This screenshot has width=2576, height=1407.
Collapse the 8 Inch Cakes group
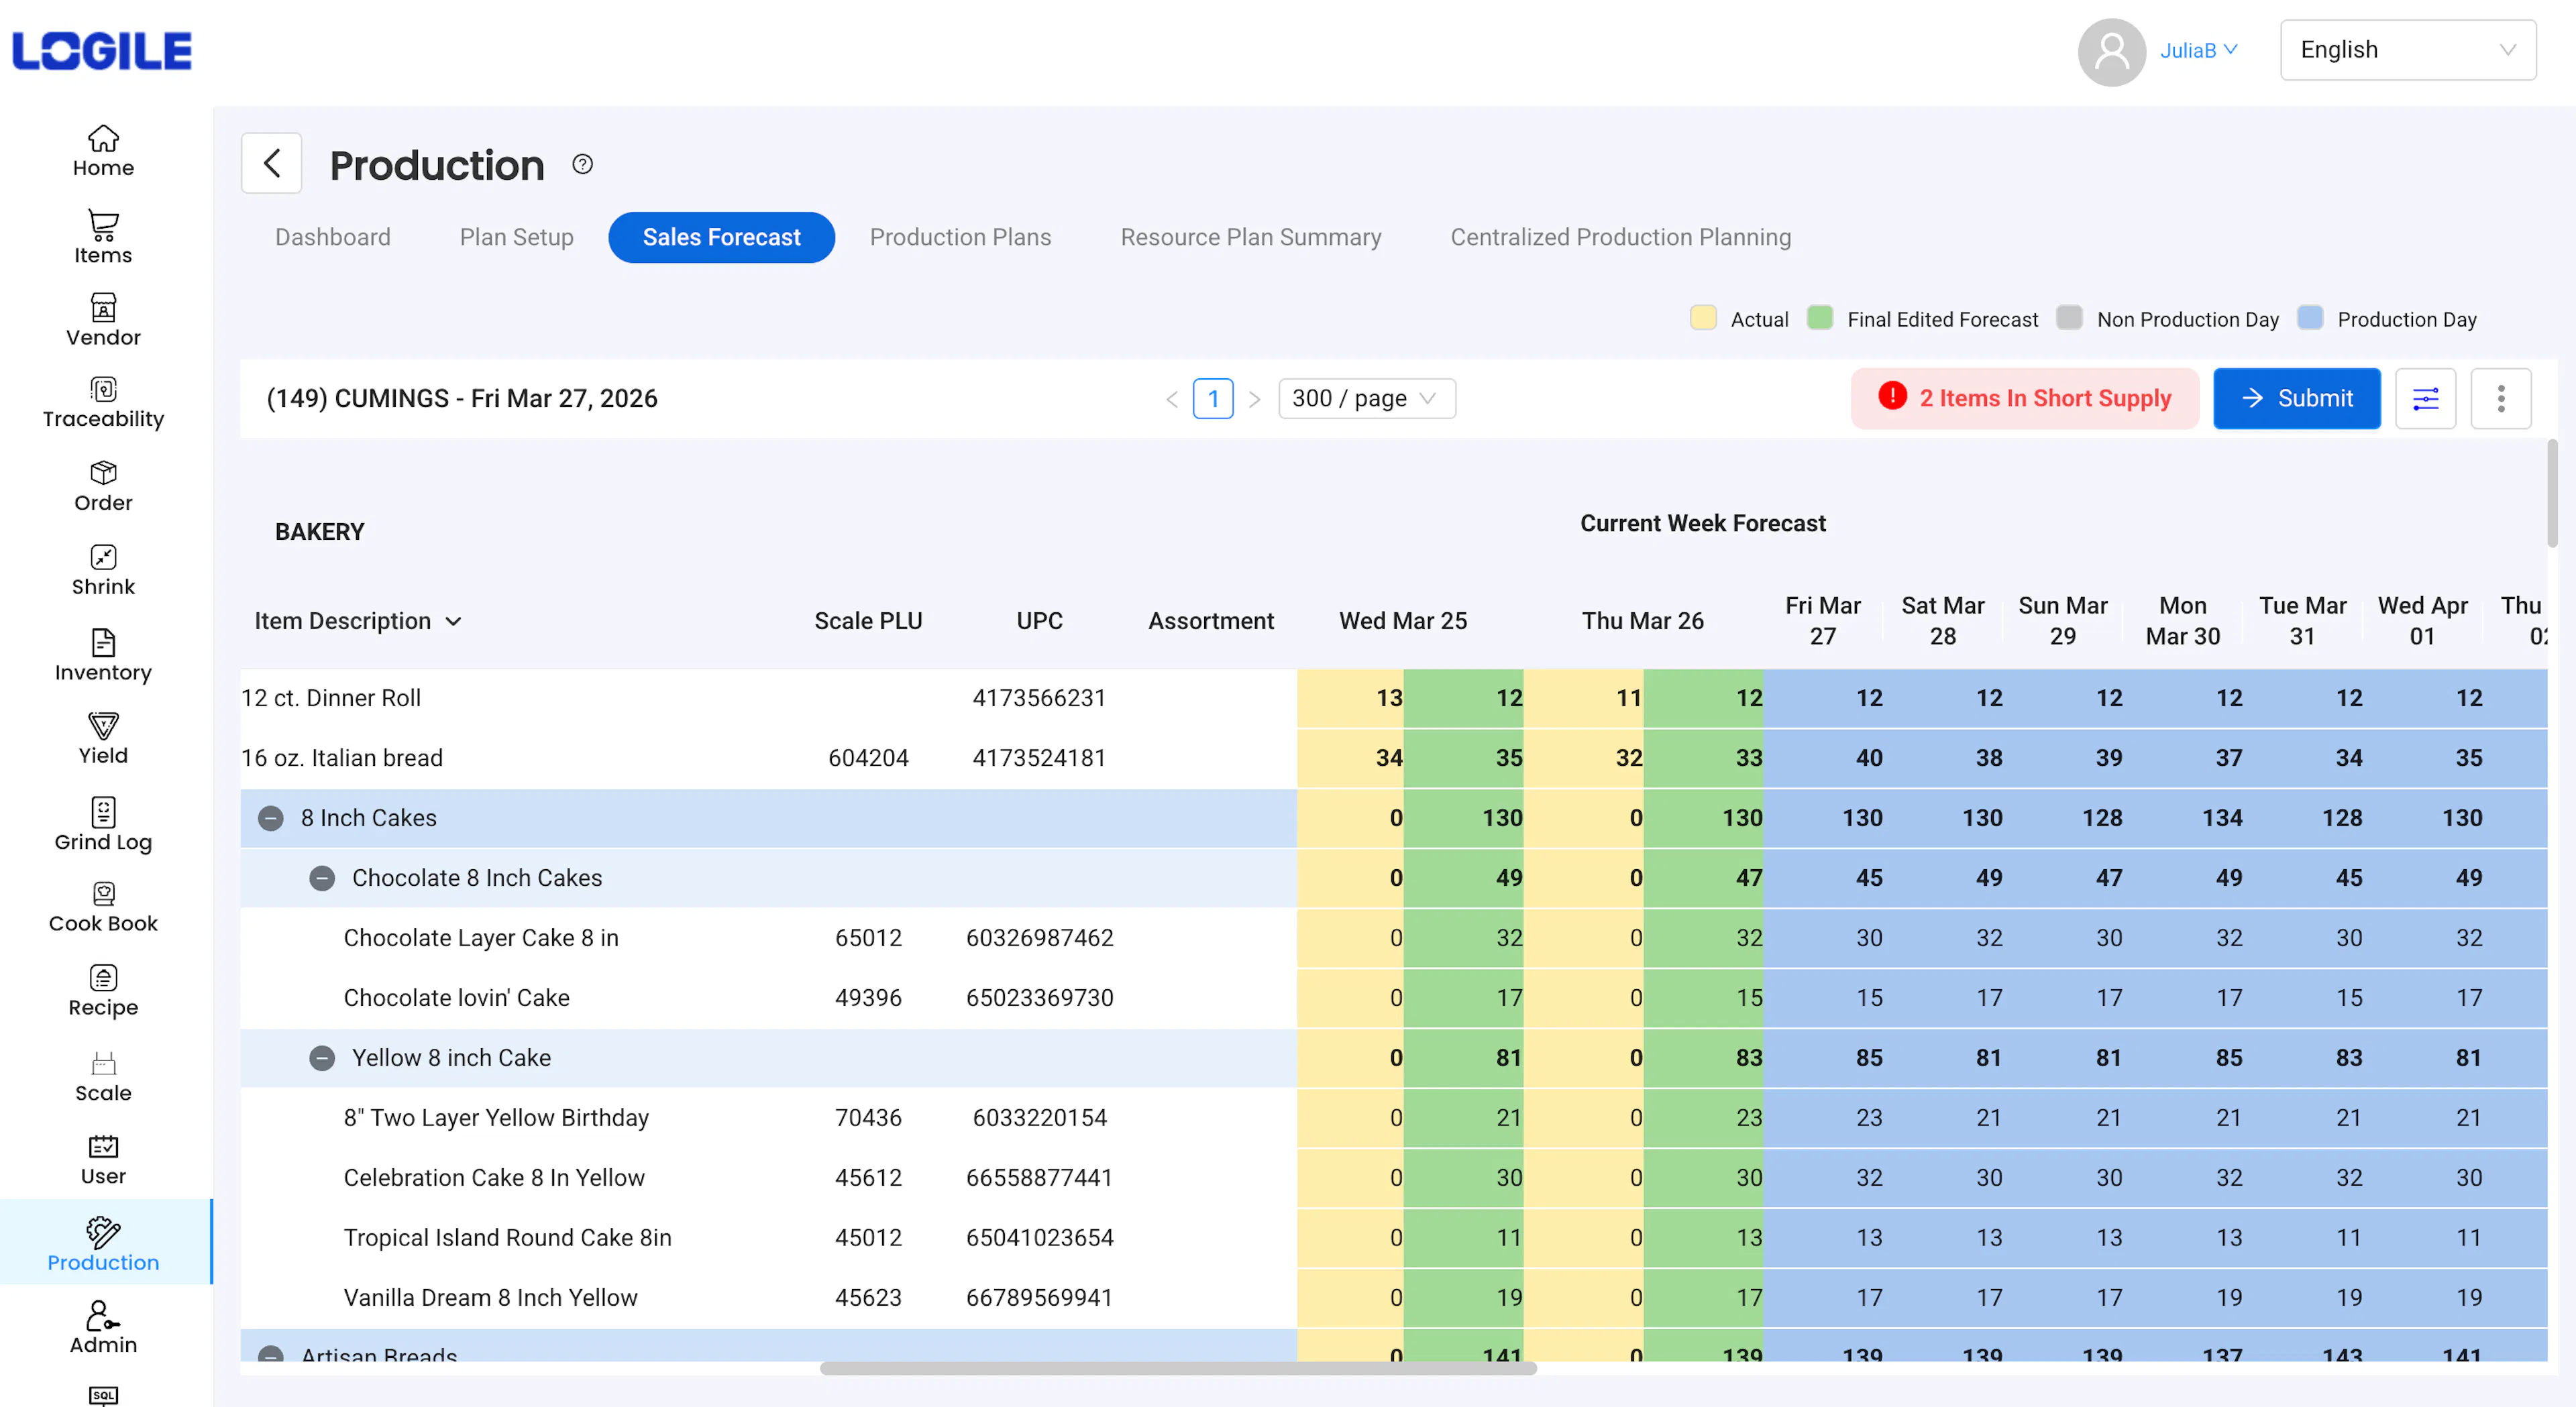[270, 818]
